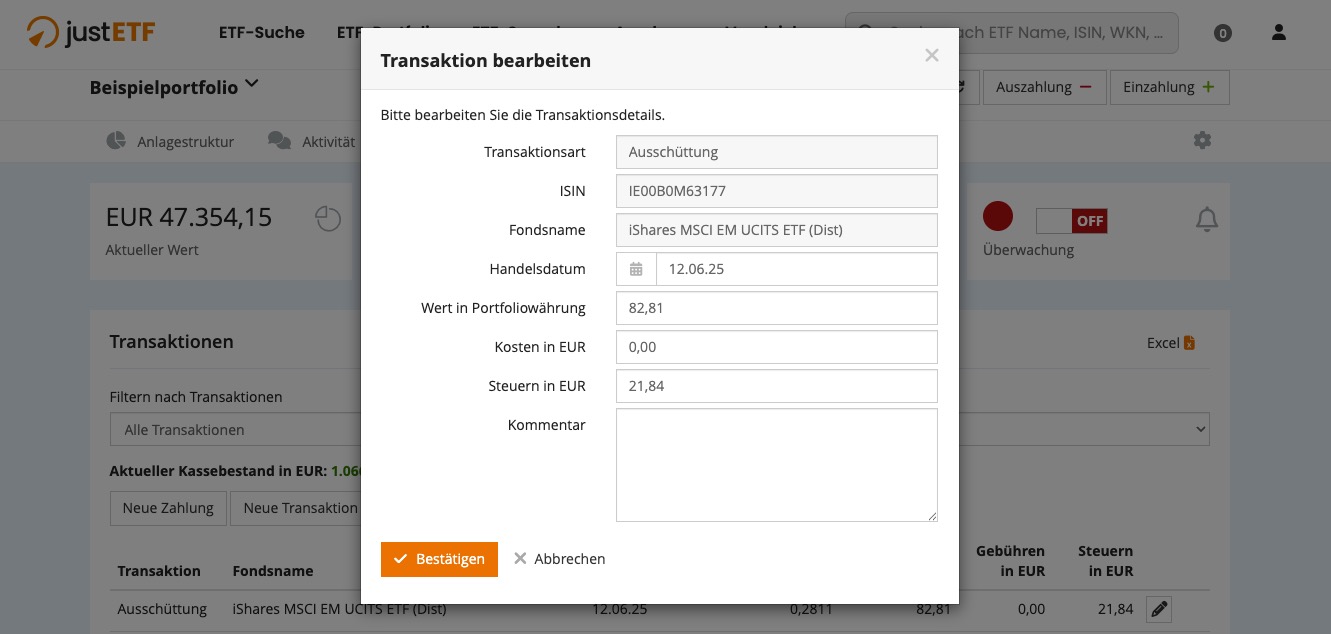Screen dimensions: 1331x634
Task: Switch to the Aktivität tab
Action: click(312, 141)
